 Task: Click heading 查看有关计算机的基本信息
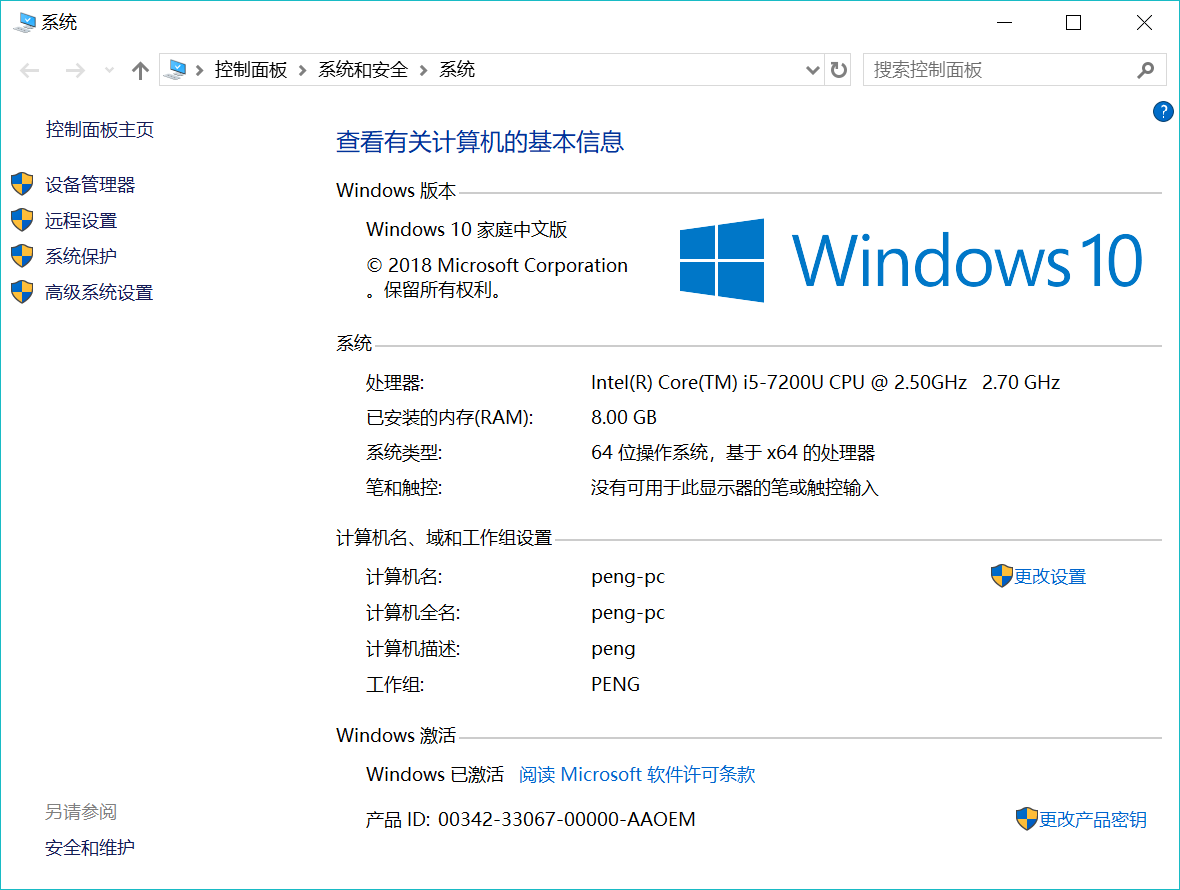pyautogui.click(x=480, y=142)
